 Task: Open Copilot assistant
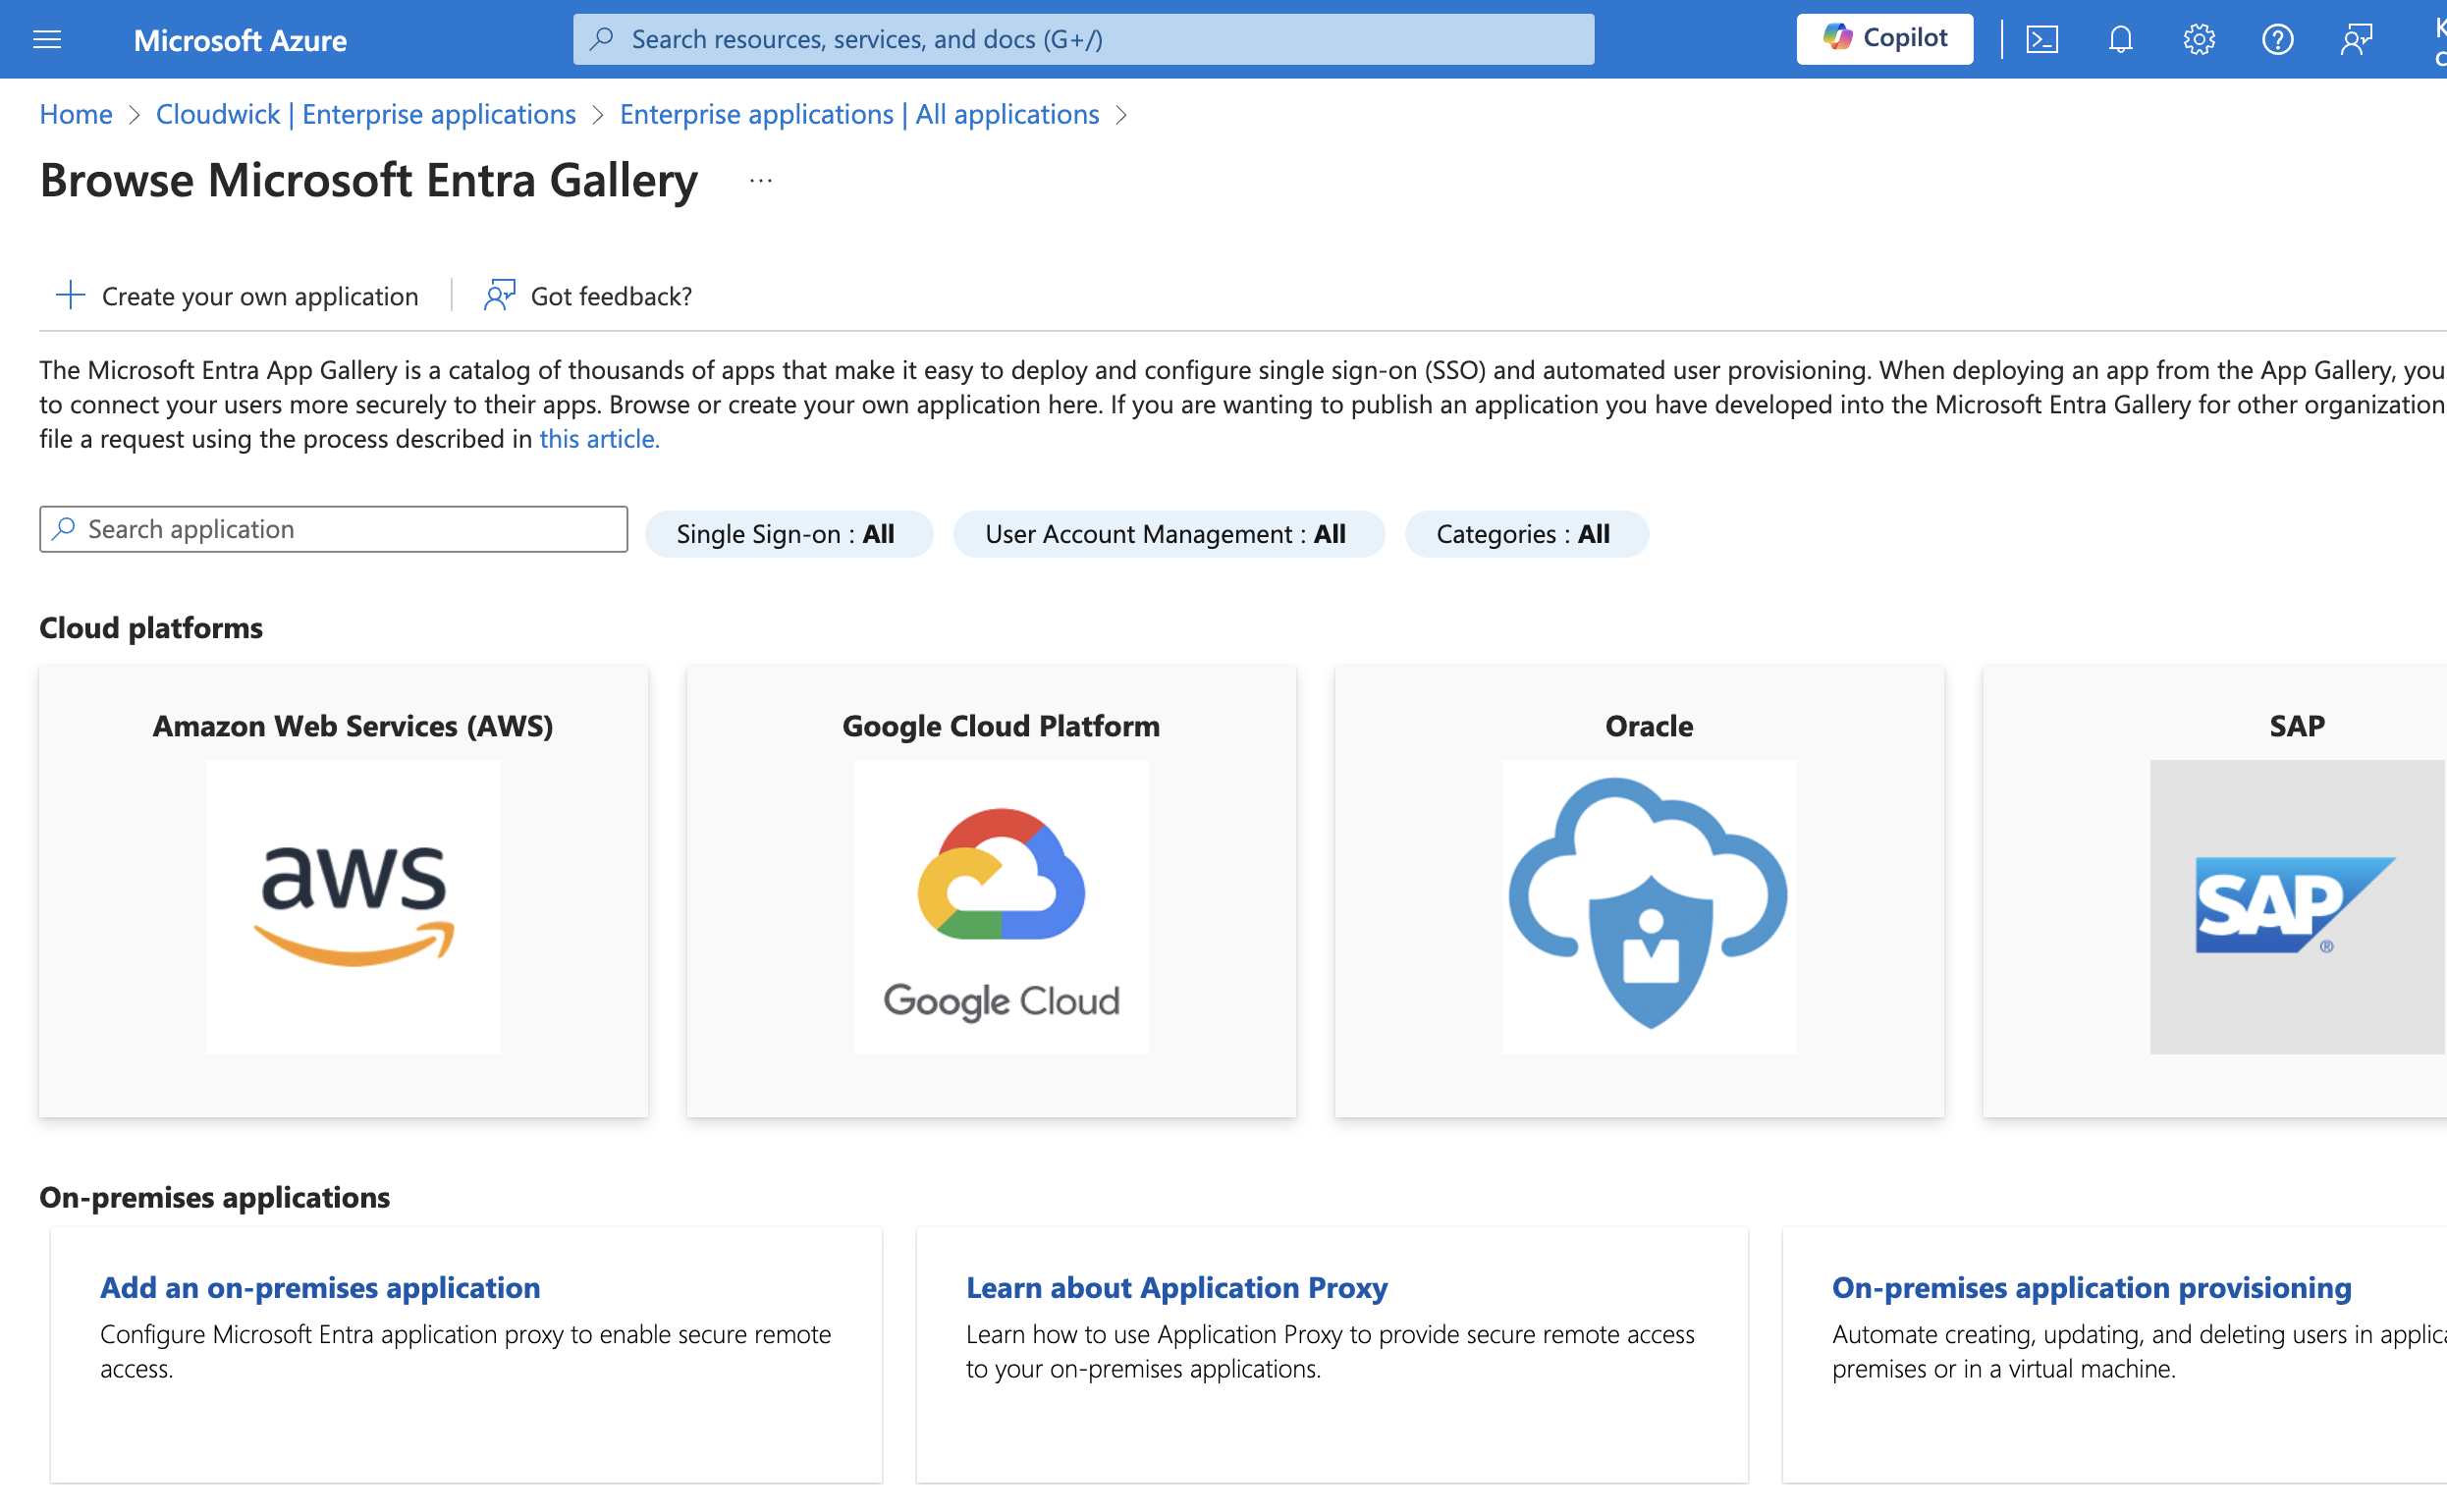pyautogui.click(x=1884, y=38)
